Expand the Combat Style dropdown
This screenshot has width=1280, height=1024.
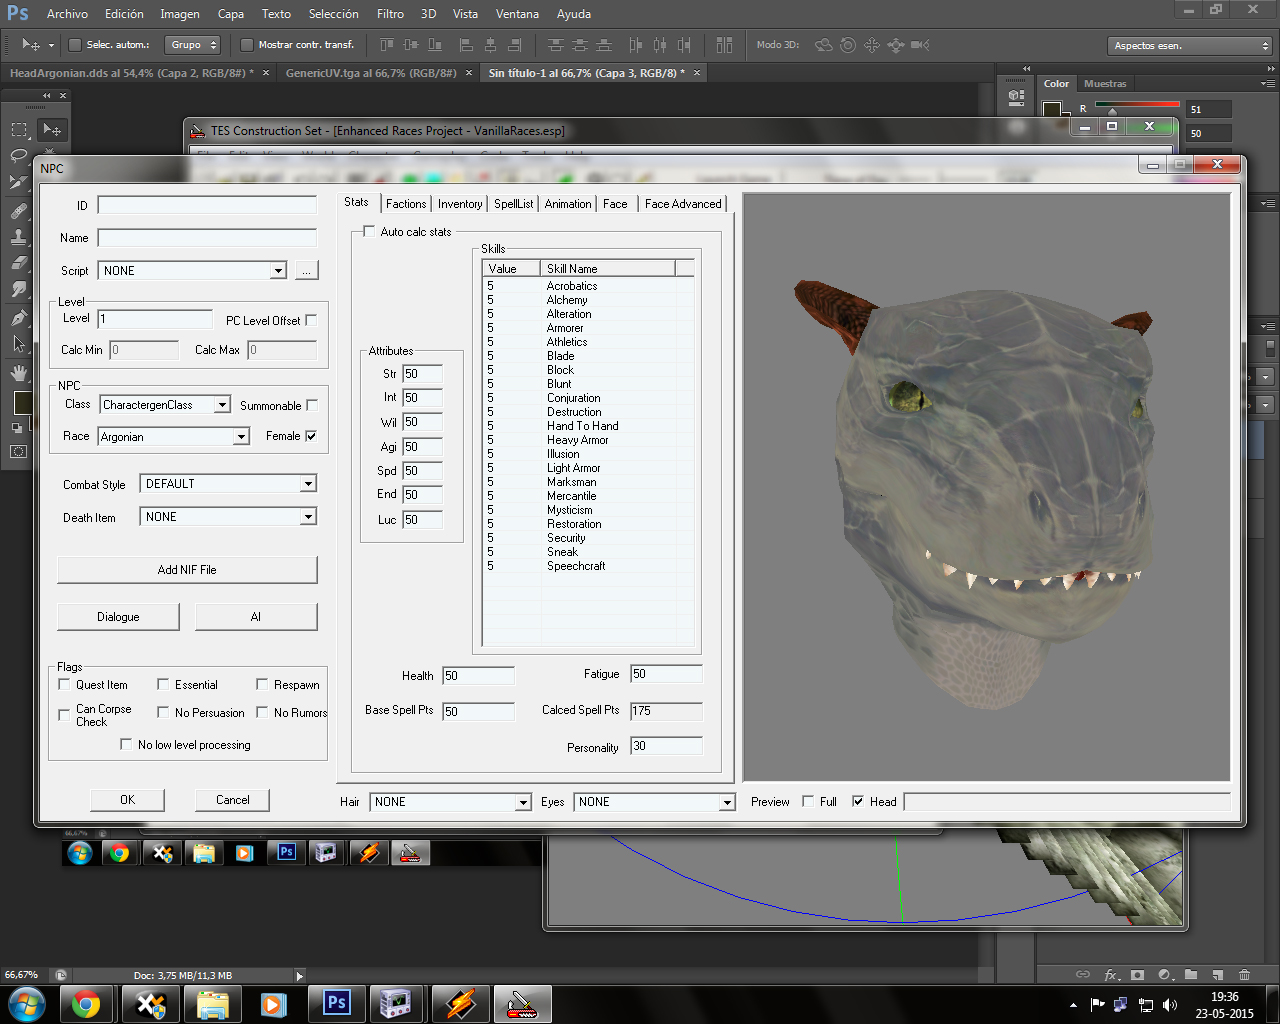click(x=308, y=484)
